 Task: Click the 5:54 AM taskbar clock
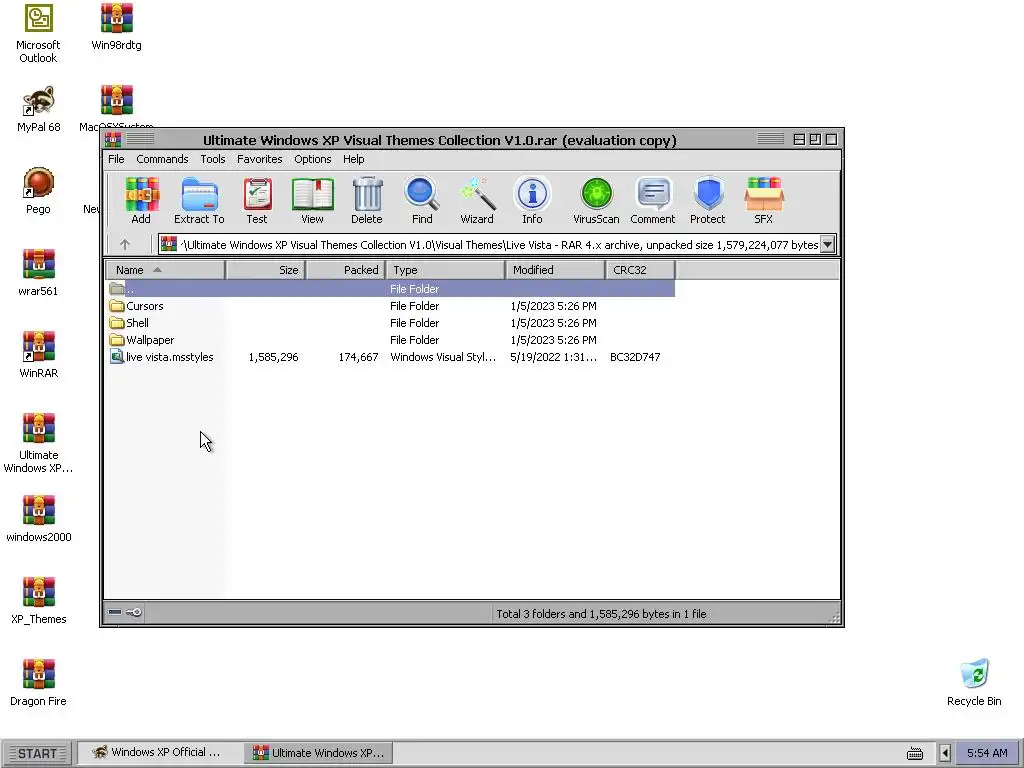pyautogui.click(x=987, y=753)
